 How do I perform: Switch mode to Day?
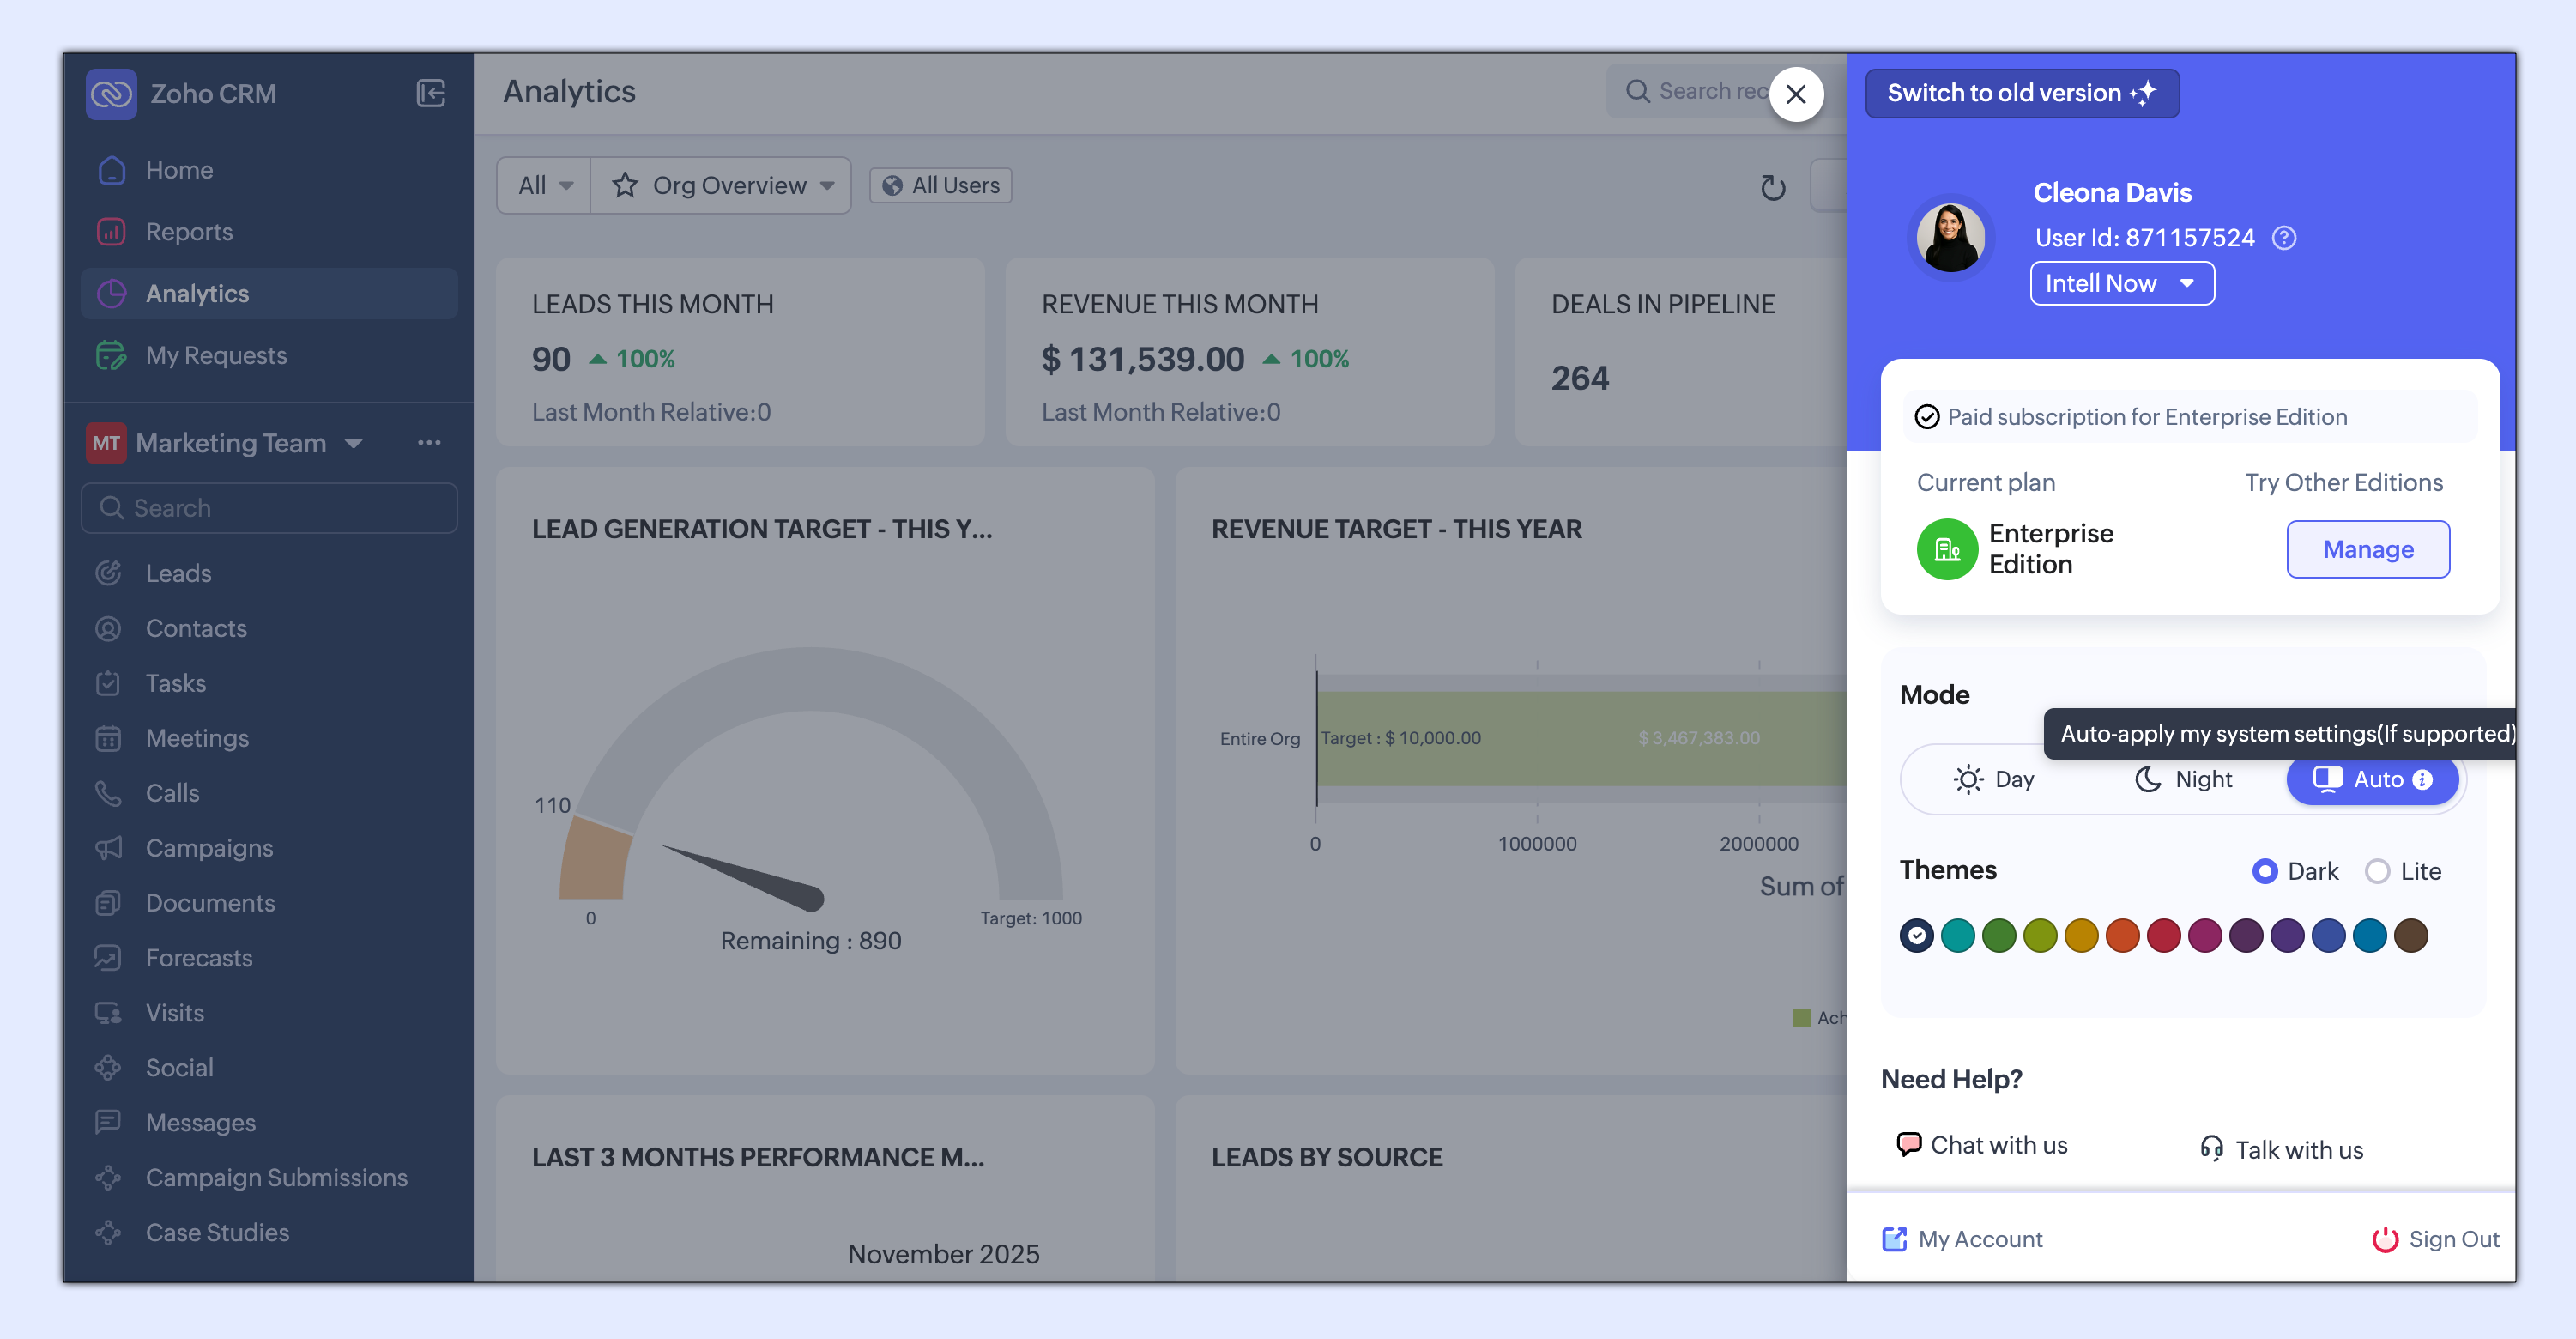point(1993,780)
